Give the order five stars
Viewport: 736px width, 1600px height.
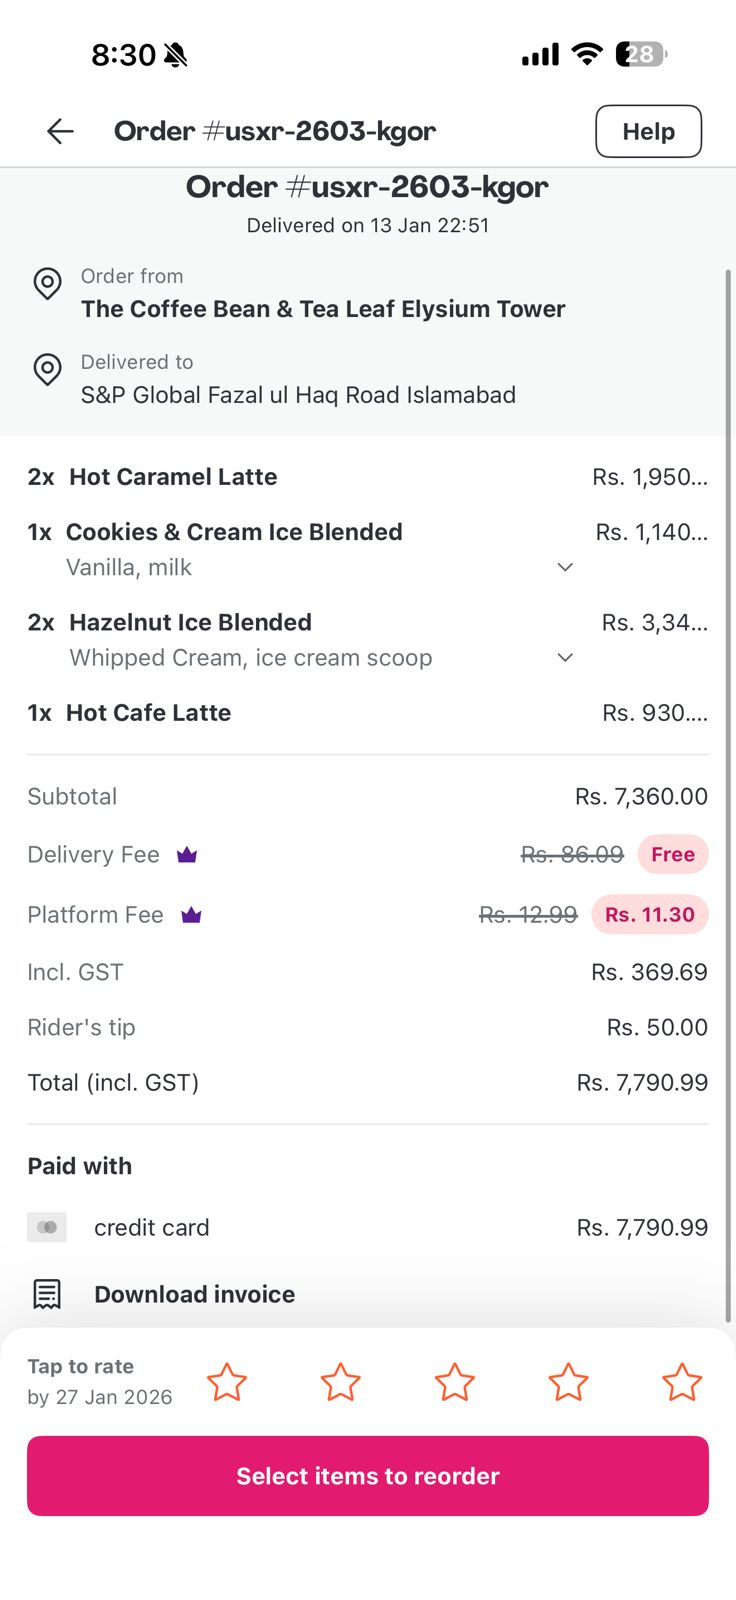point(682,1382)
